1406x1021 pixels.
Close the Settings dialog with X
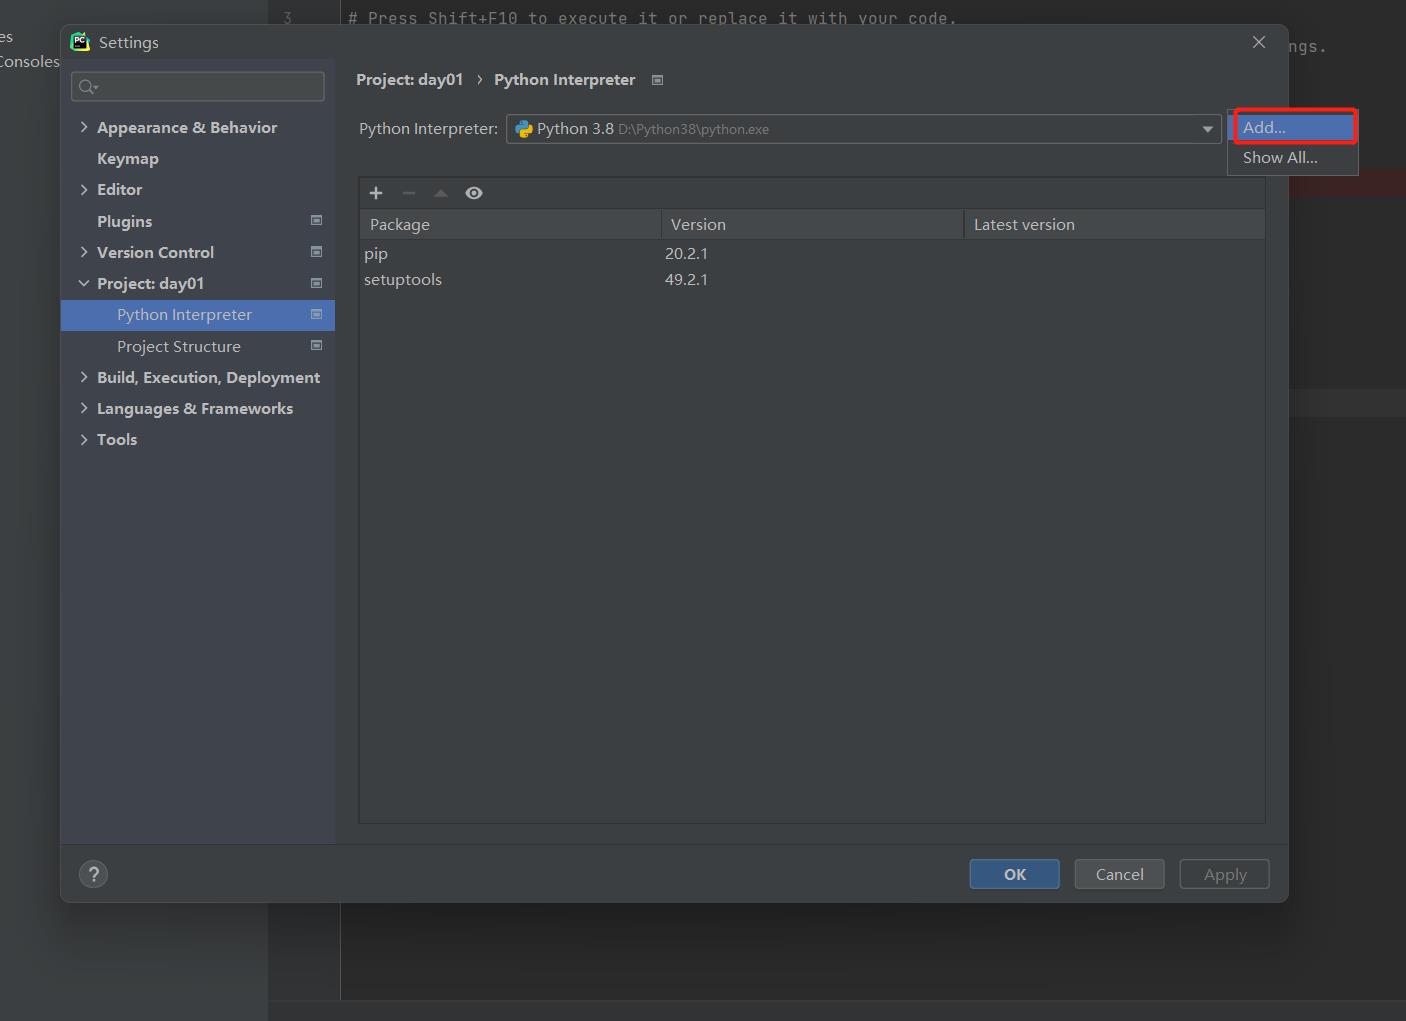click(1259, 42)
